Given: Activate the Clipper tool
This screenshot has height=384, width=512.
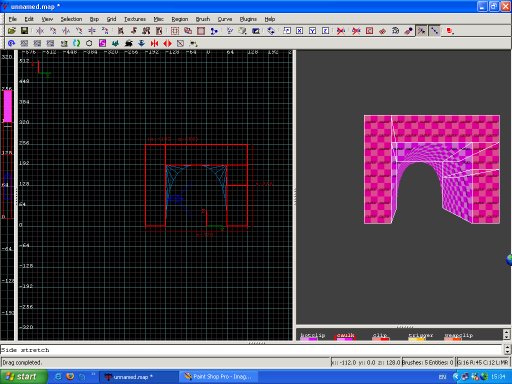Looking at the screenshot, I should point(214,31).
